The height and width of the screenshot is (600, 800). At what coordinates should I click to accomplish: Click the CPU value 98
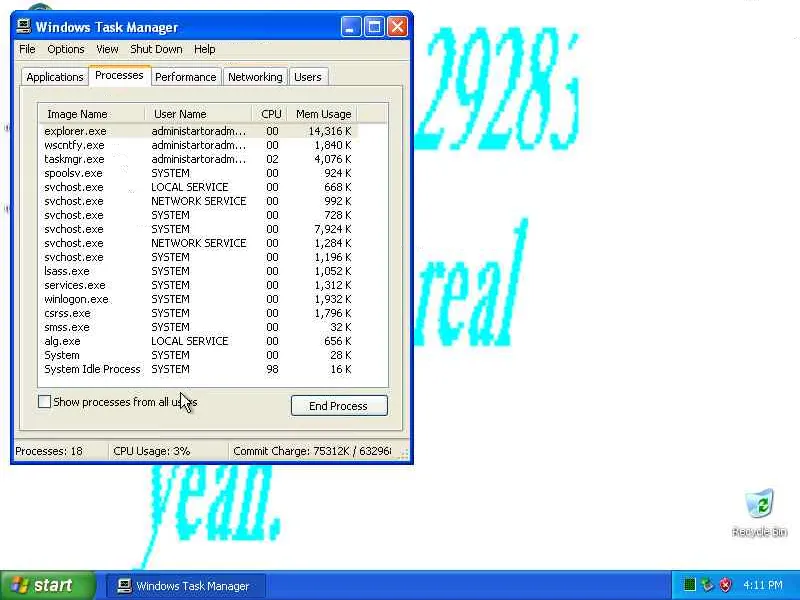(x=272, y=369)
